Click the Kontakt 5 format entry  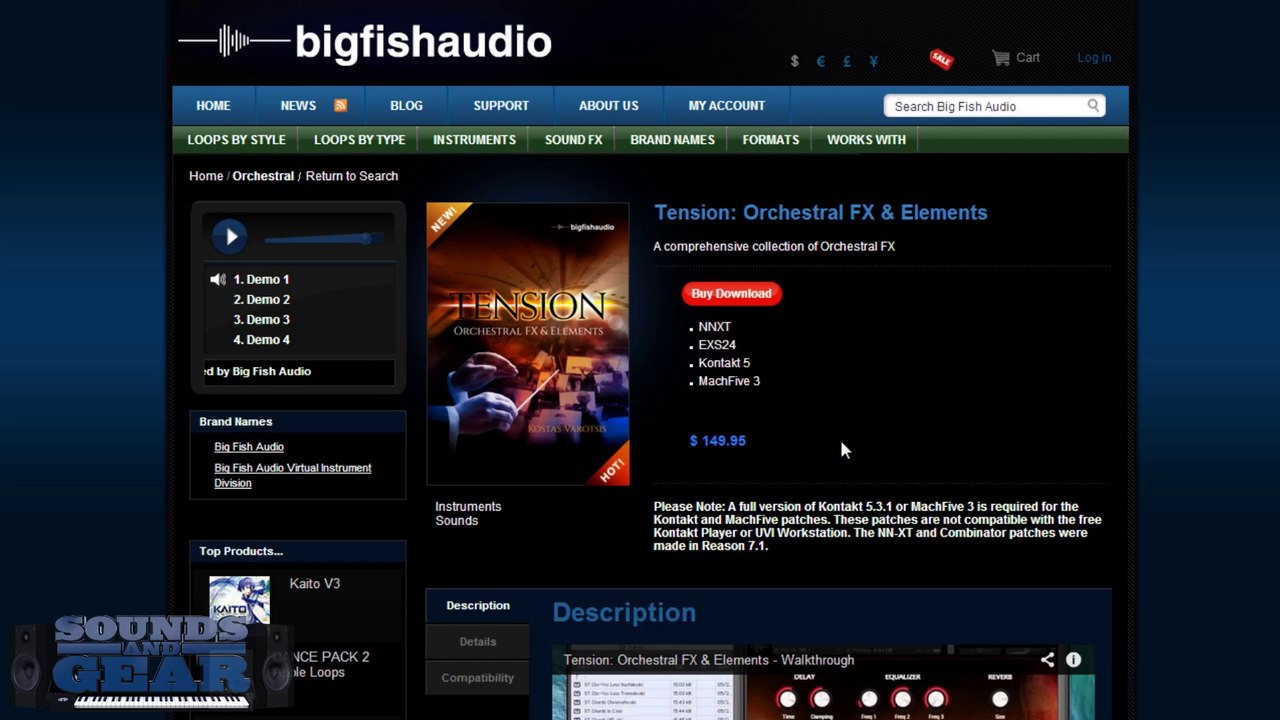(724, 363)
